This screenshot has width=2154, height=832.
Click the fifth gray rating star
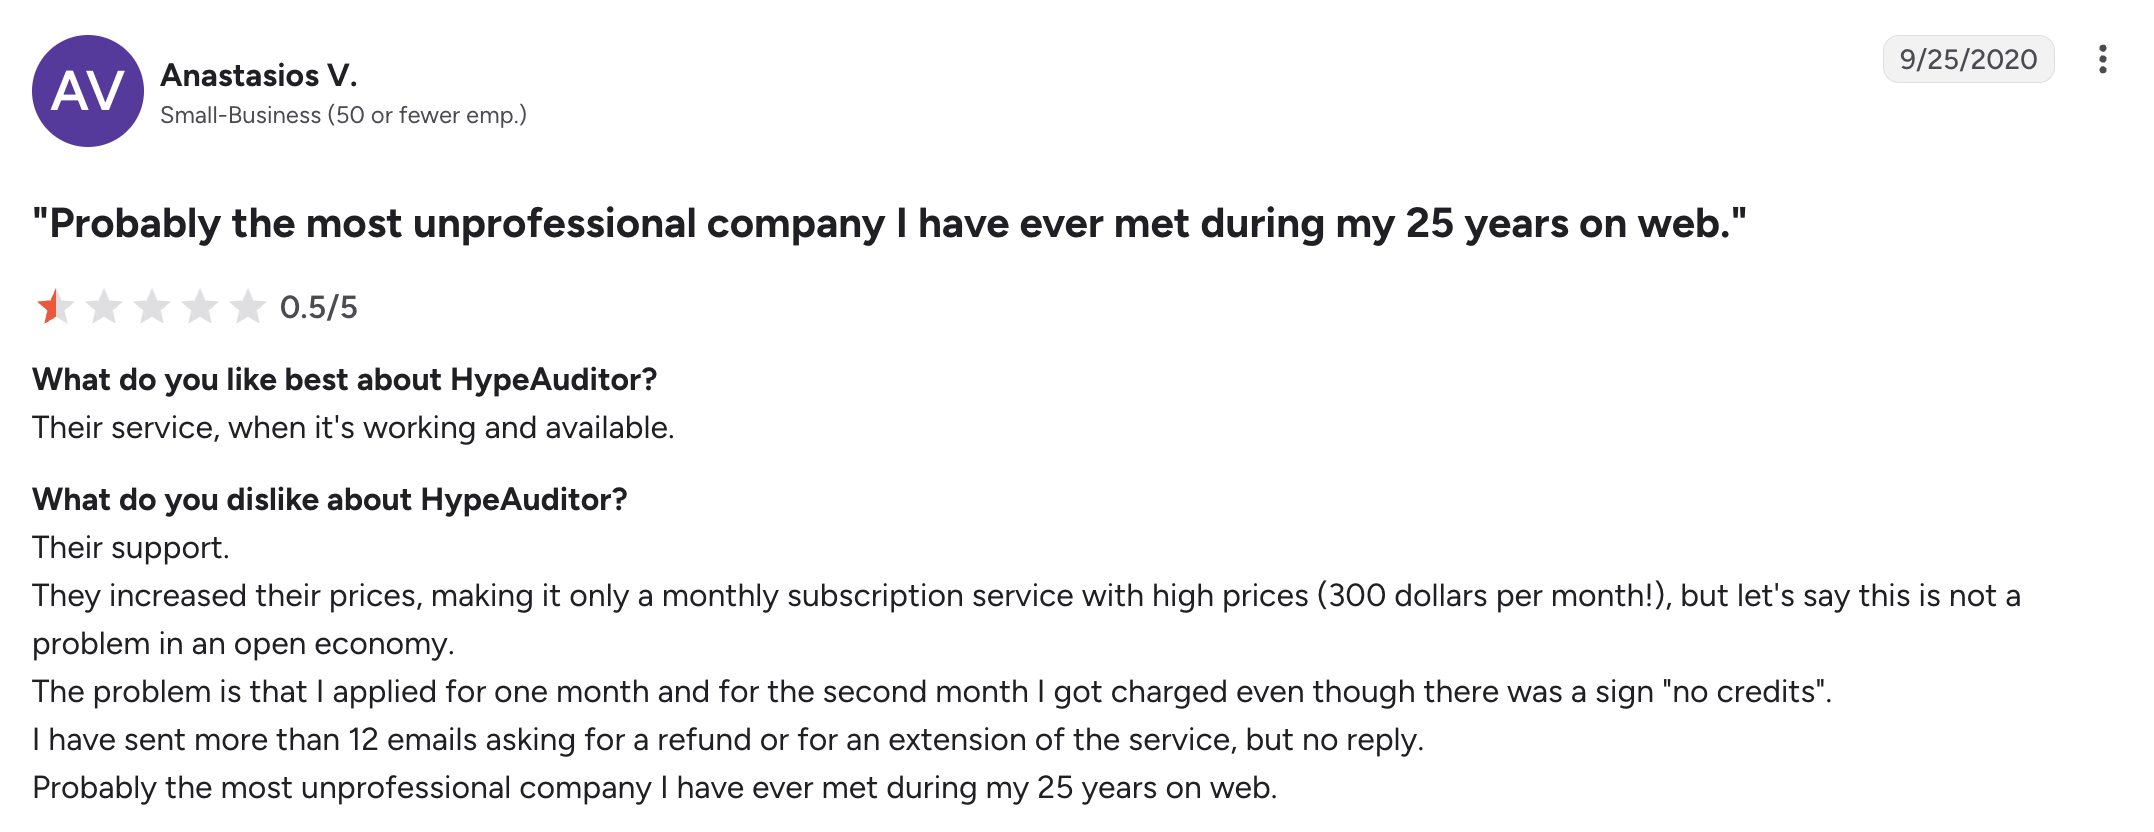pyautogui.click(x=247, y=307)
